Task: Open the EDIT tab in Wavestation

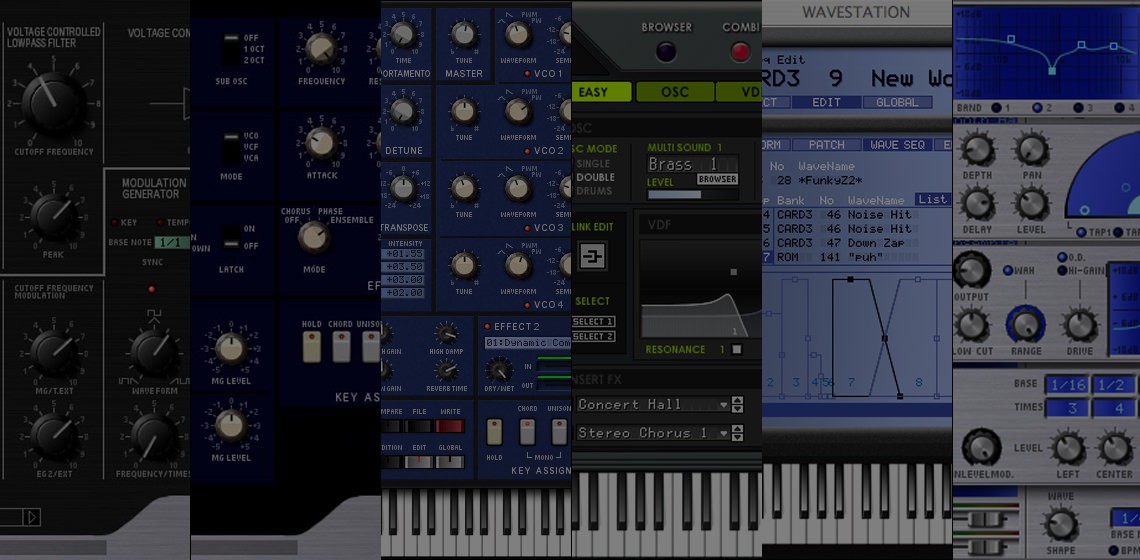Action: click(x=826, y=103)
